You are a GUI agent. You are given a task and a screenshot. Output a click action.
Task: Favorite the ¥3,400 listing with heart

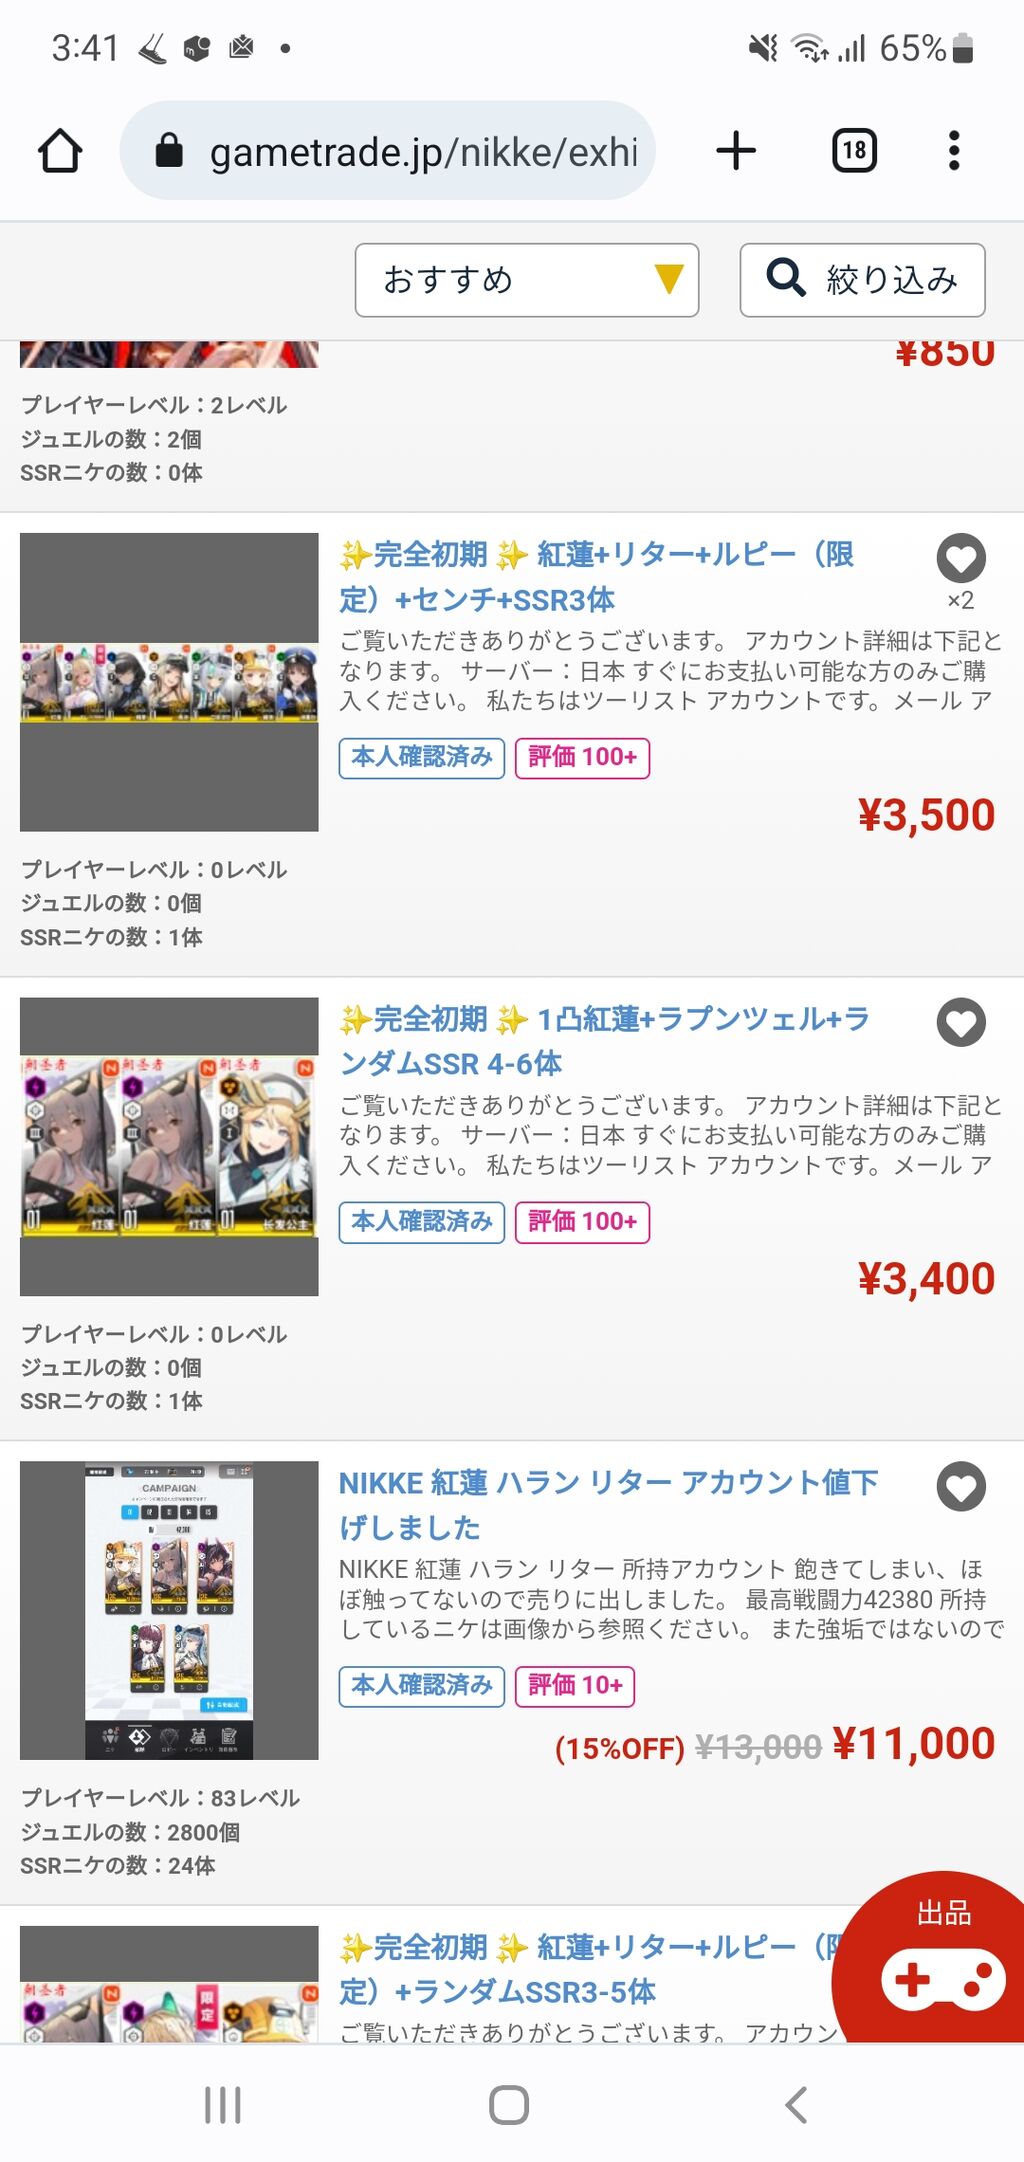click(x=961, y=1022)
